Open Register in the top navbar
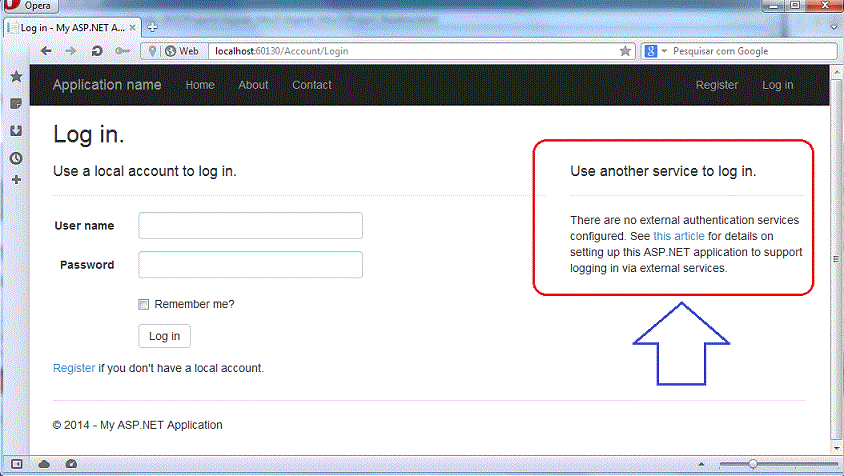The height and width of the screenshot is (476, 844). (x=717, y=85)
